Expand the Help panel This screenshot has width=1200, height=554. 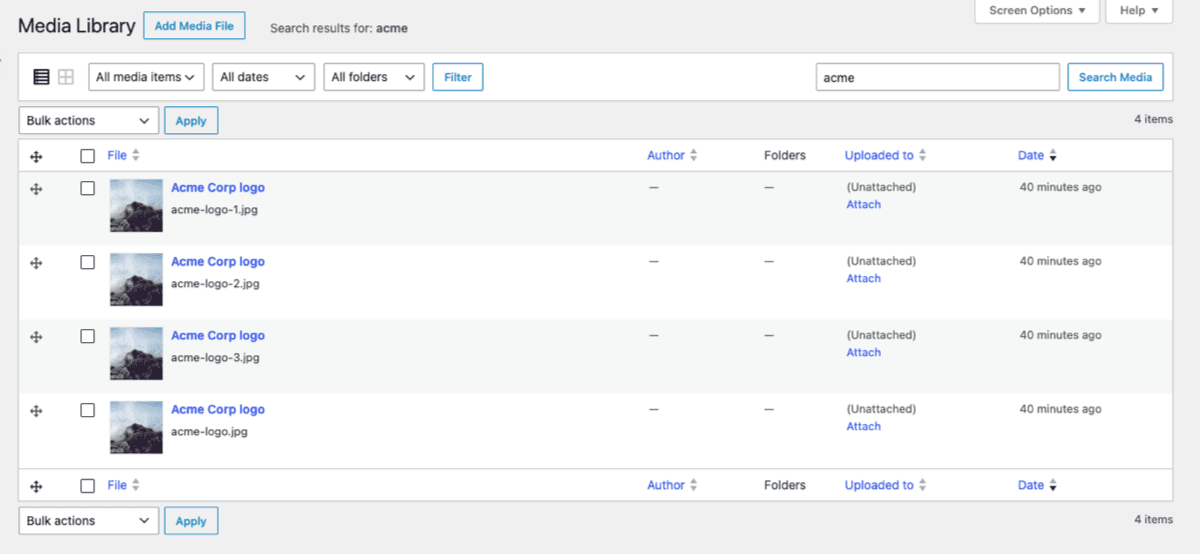coord(1139,10)
